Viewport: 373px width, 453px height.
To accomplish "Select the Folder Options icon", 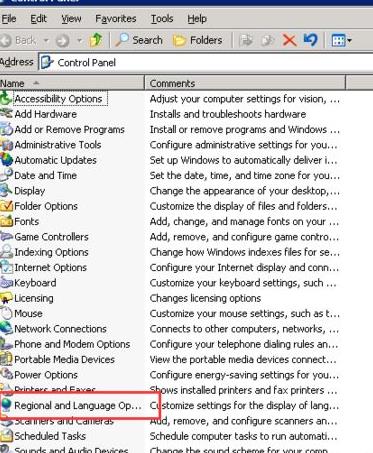I will coord(6,206).
